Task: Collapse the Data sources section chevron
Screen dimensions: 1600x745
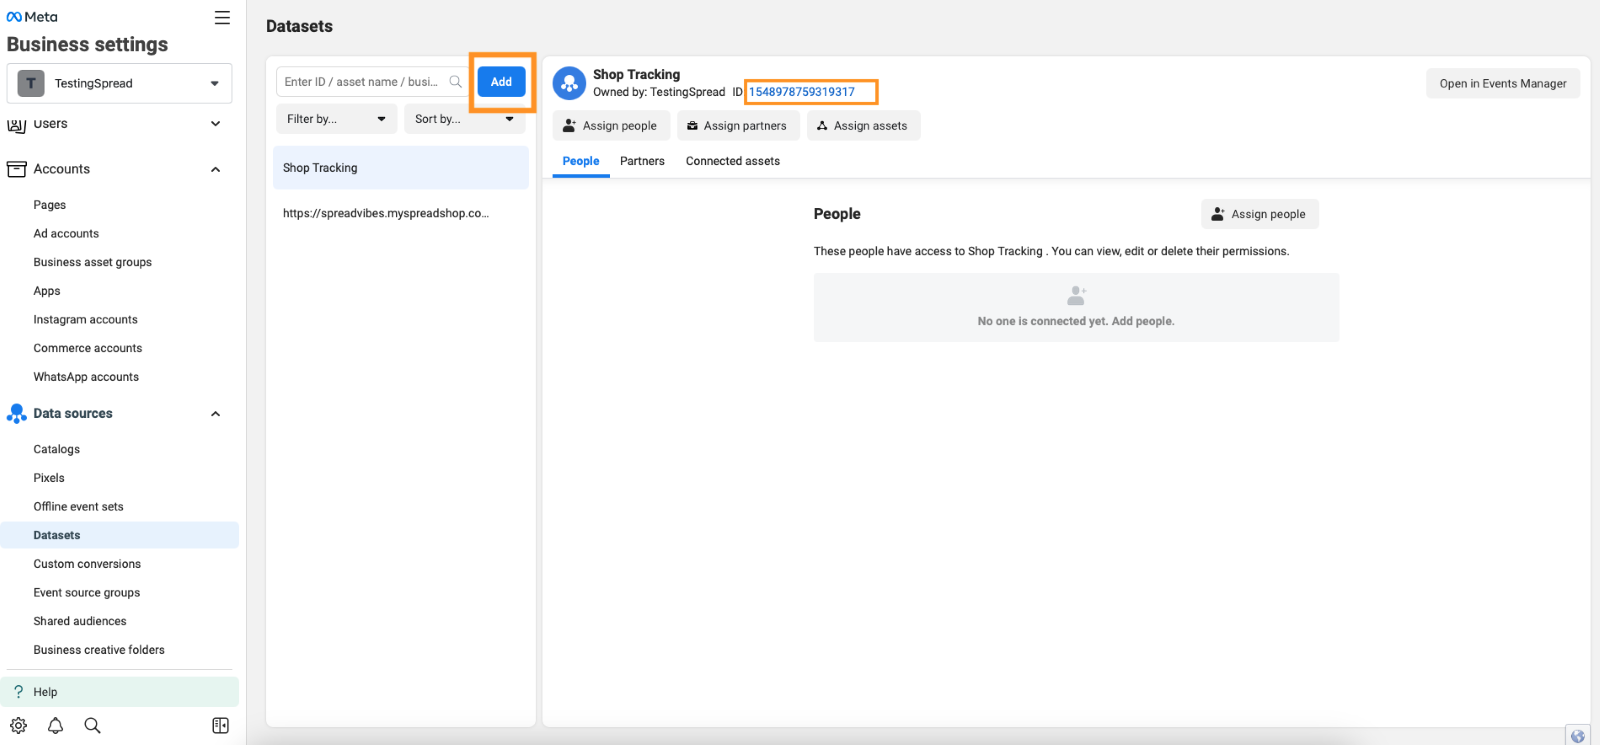Action: point(215,414)
